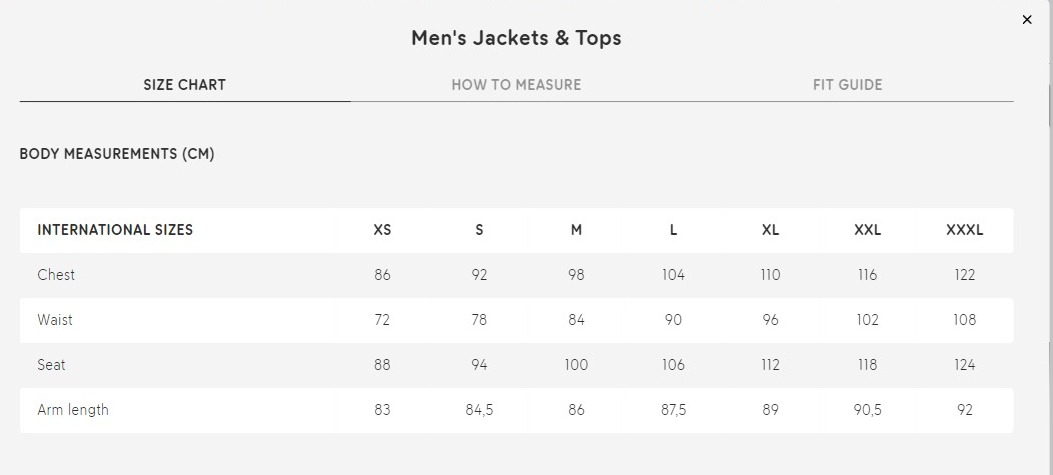1053x475 pixels.
Task: Click the INTERNATIONAL SIZES header cell
Action: click(x=115, y=230)
